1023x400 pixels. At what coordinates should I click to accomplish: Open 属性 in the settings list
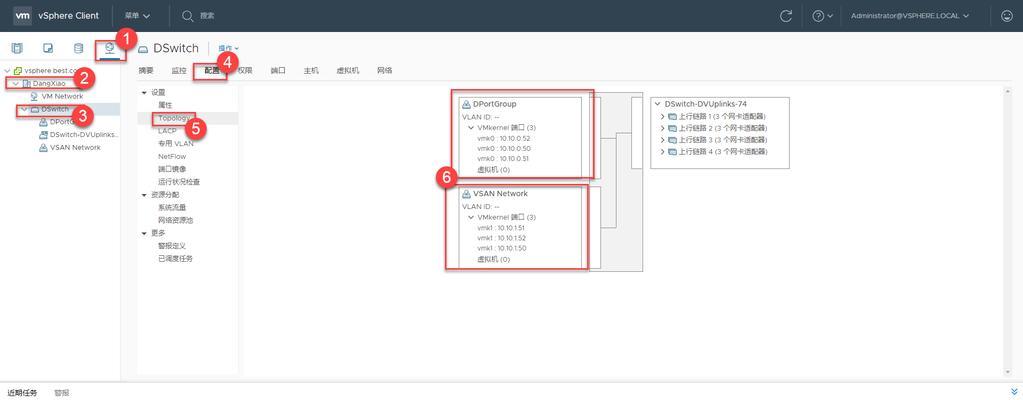click(165, 105)
